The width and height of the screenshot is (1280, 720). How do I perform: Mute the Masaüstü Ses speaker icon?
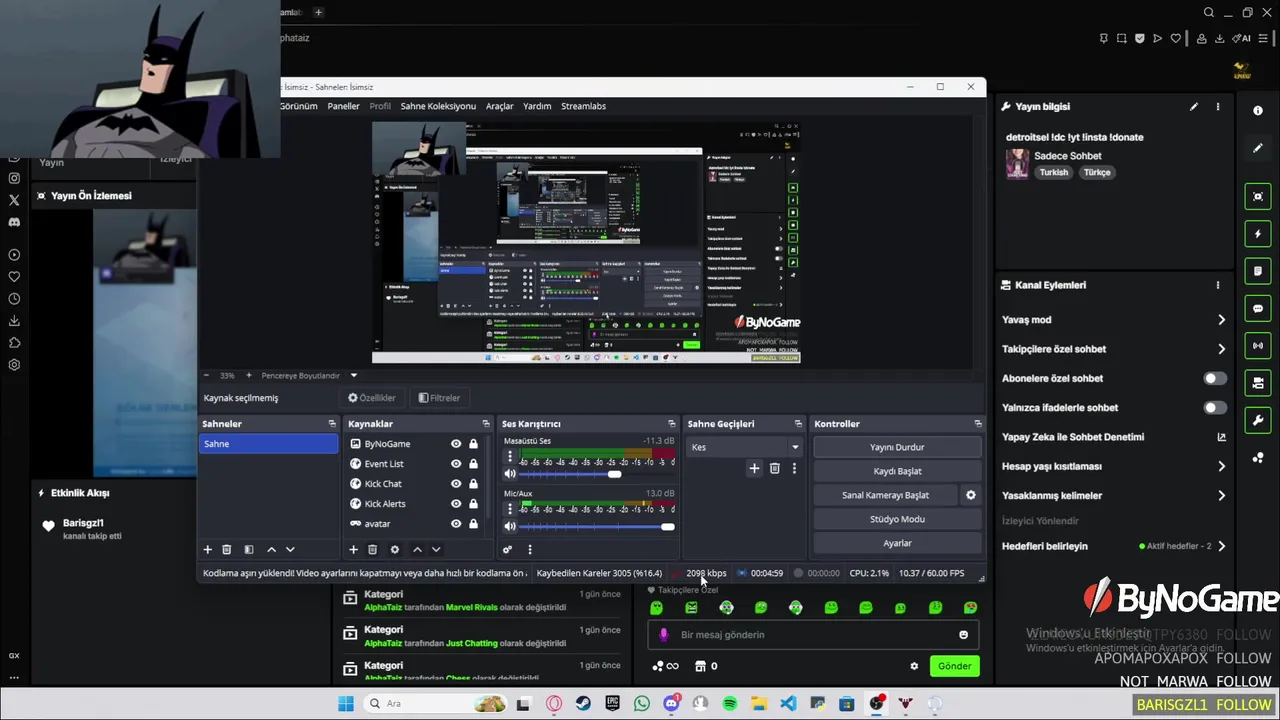[x=510, y=474]
